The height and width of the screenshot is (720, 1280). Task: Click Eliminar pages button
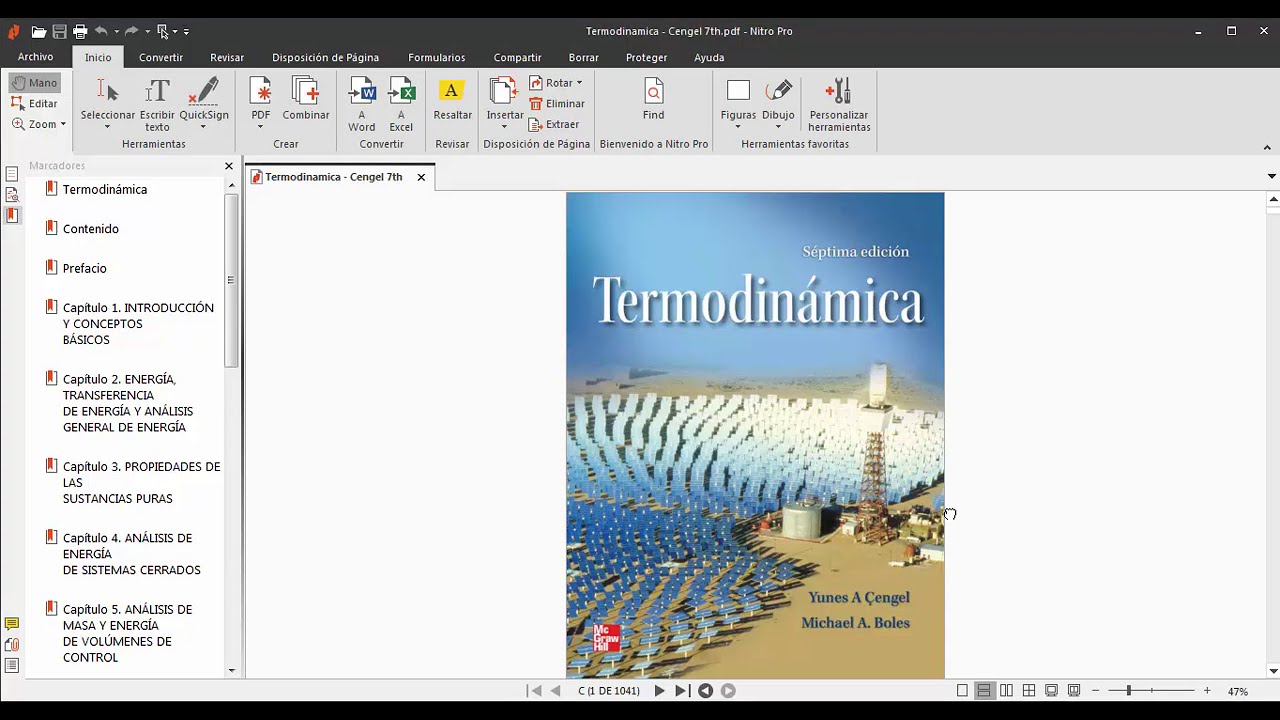pyautogui.click(x=557, y=104)
